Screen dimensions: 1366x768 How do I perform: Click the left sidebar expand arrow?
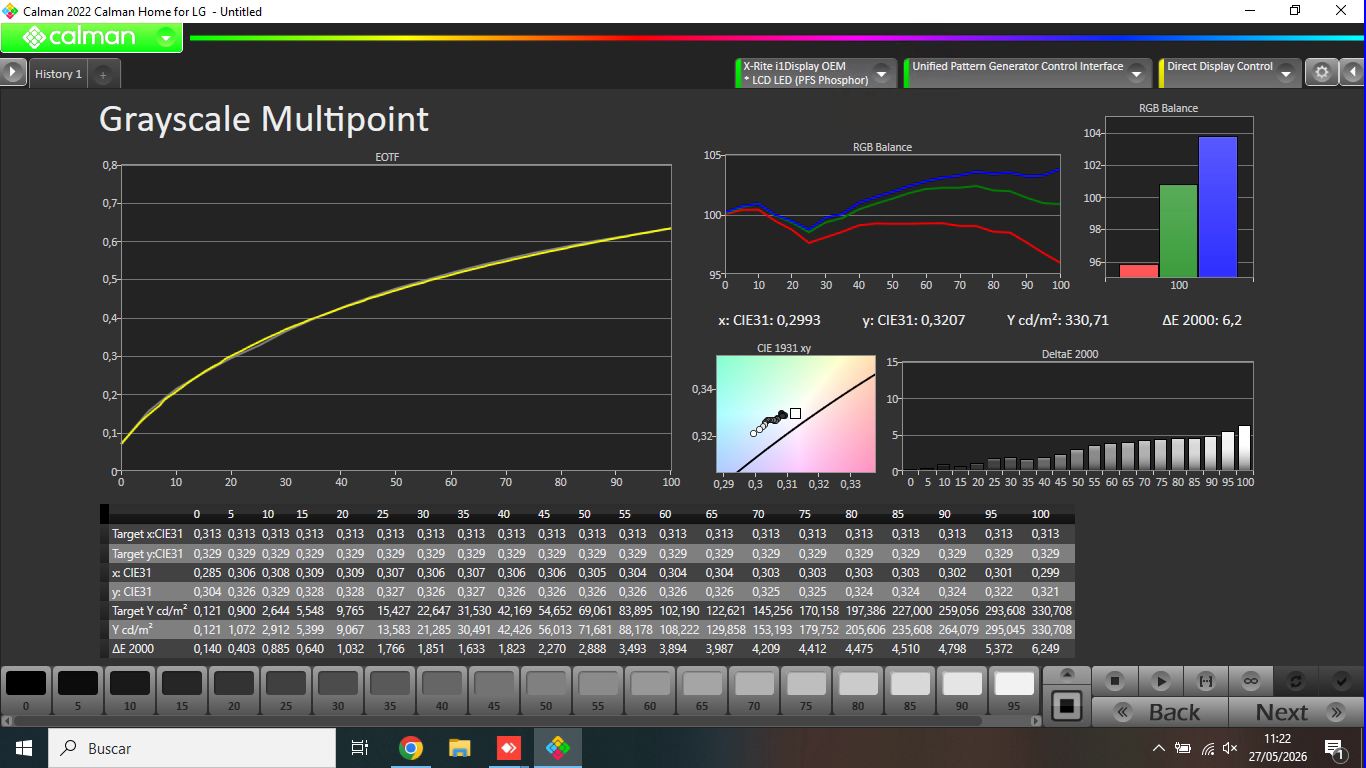[x=12, y=72]
